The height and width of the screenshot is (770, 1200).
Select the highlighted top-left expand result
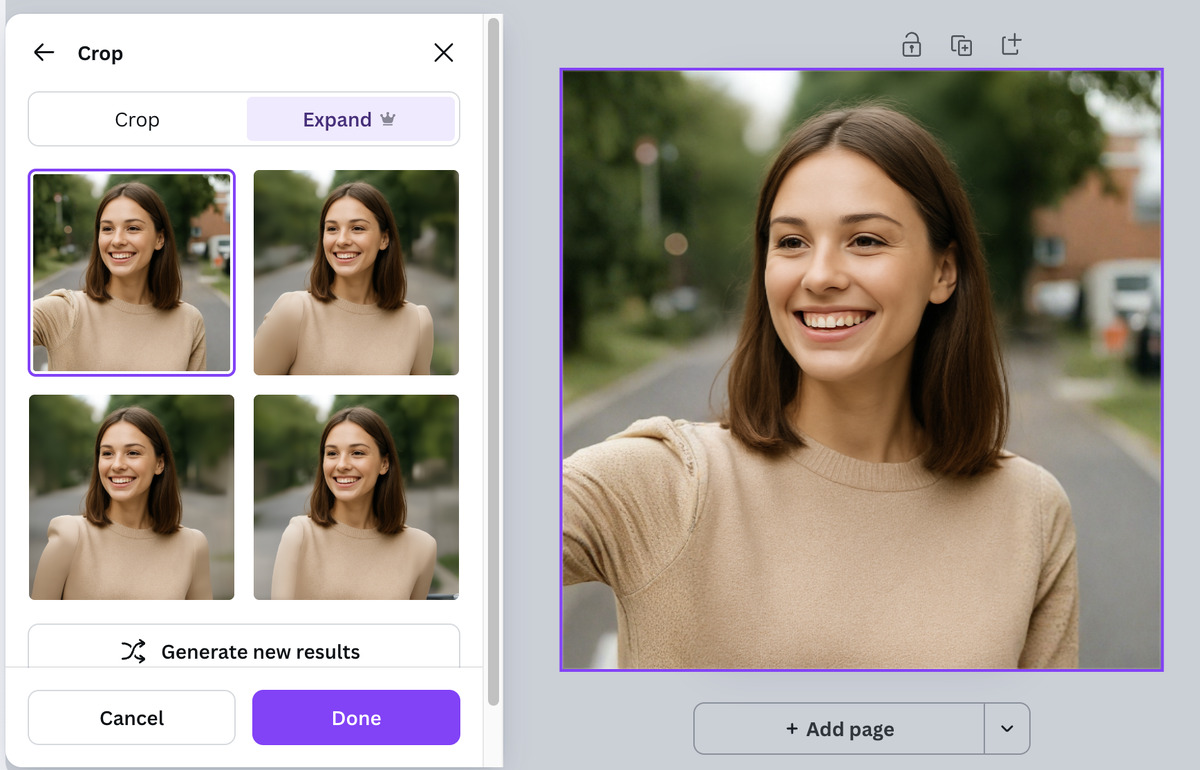pos(131,272)
